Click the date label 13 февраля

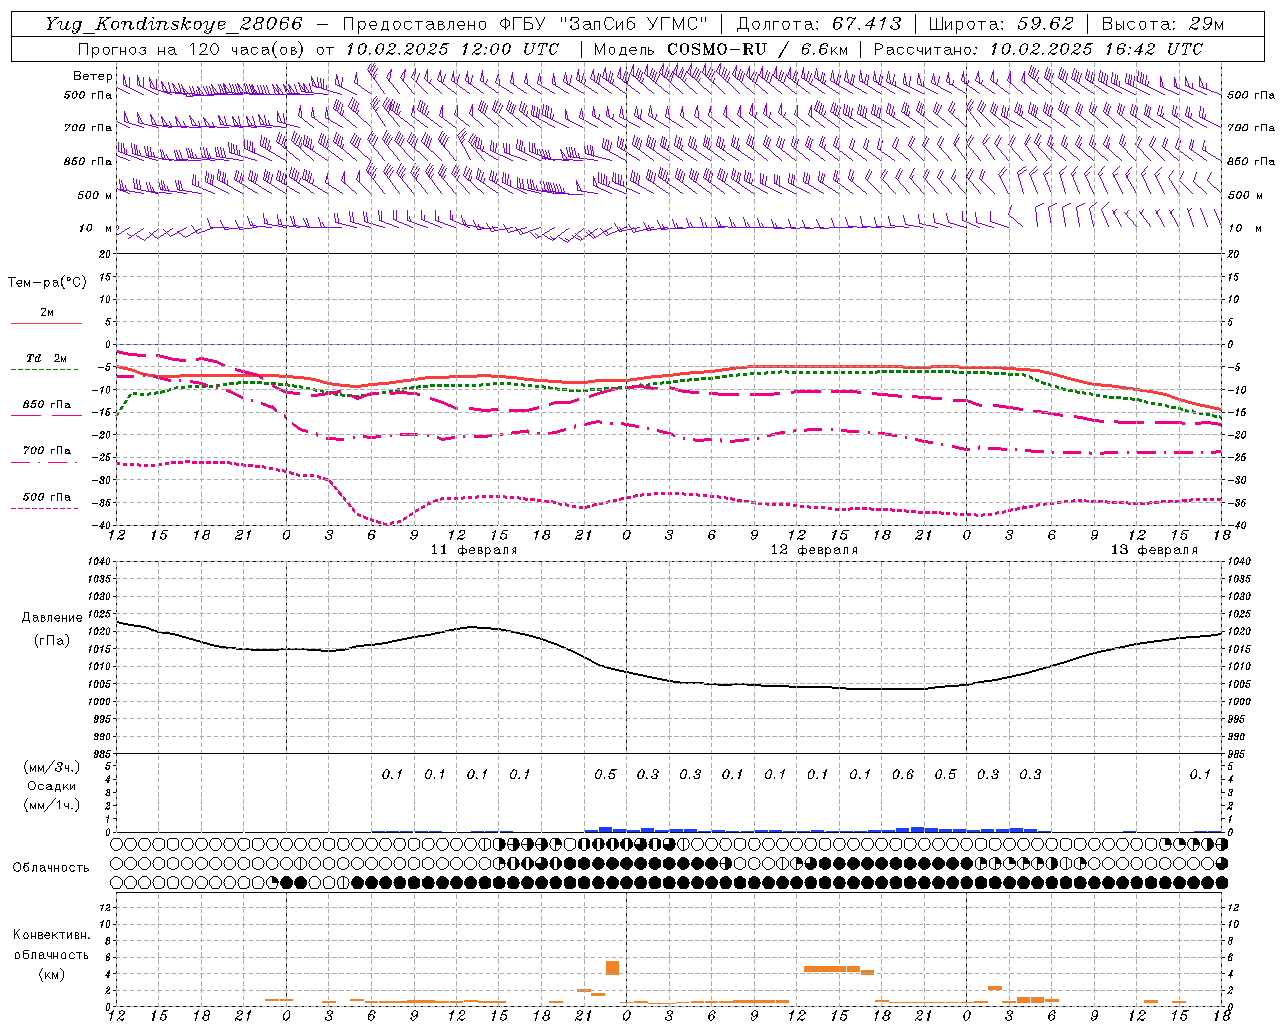(x=1154, y=550)
